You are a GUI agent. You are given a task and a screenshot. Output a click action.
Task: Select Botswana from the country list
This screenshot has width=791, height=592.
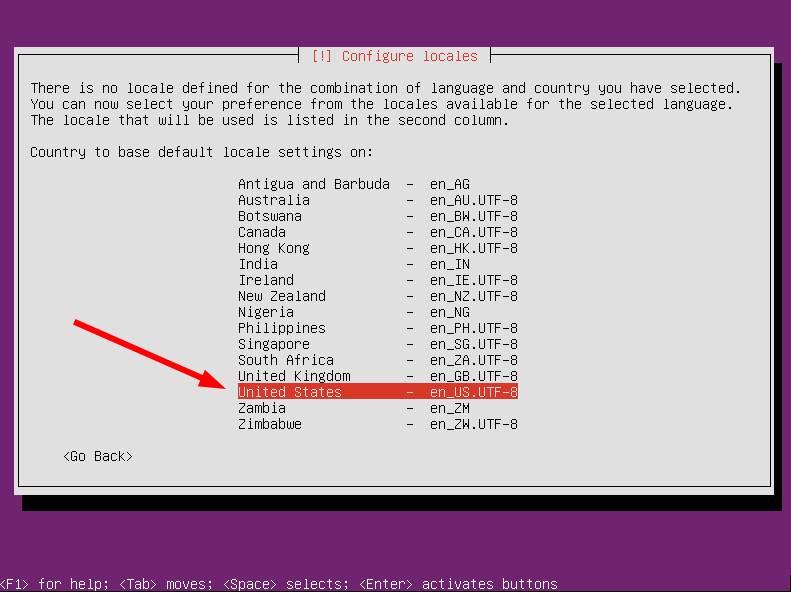point(378,216)
